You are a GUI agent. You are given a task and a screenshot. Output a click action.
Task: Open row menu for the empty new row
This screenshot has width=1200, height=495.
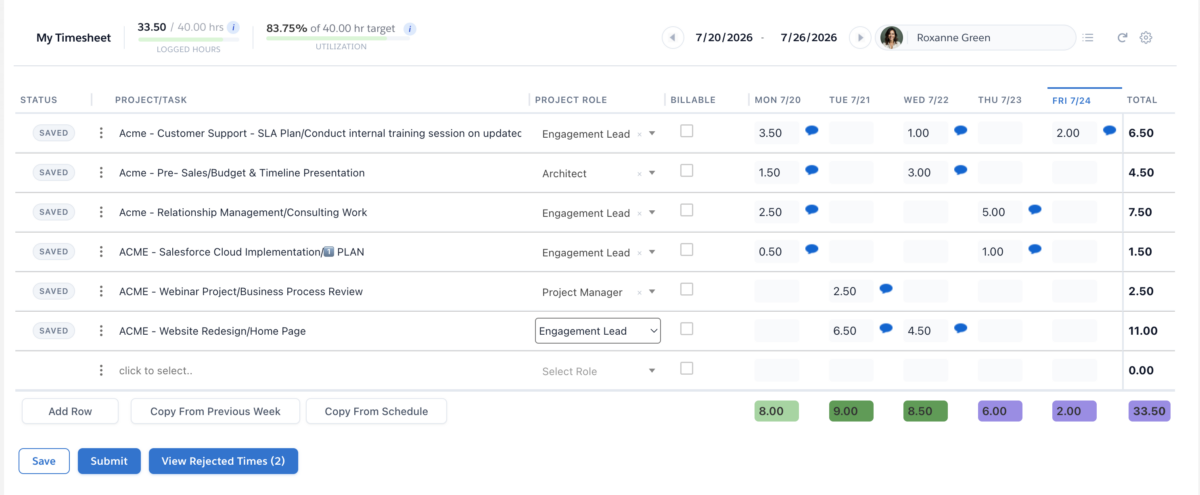pos(101,370)
